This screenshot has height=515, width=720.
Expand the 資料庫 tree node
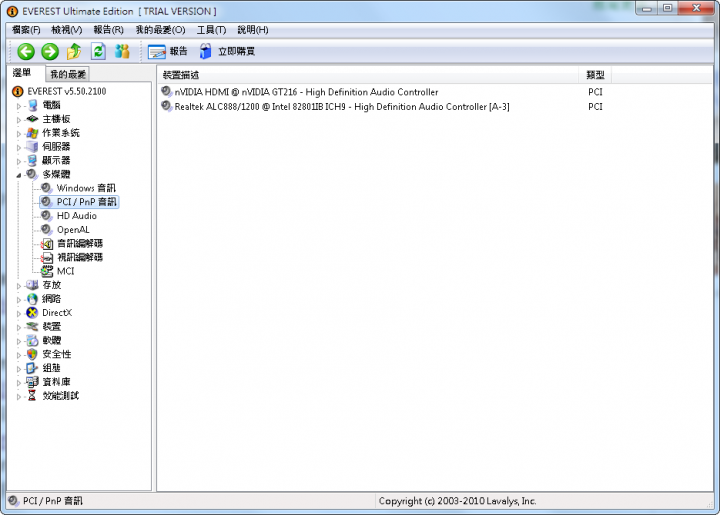pyautogui.click(x=19, y=382)
